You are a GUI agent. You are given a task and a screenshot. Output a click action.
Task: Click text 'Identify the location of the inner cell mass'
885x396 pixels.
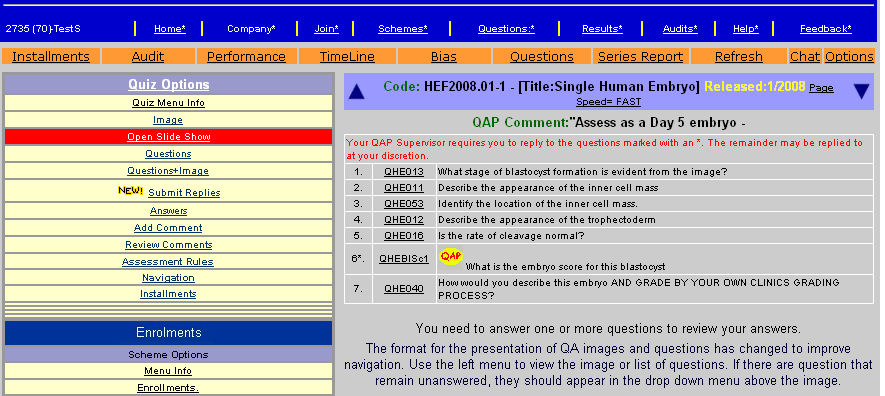538,204
